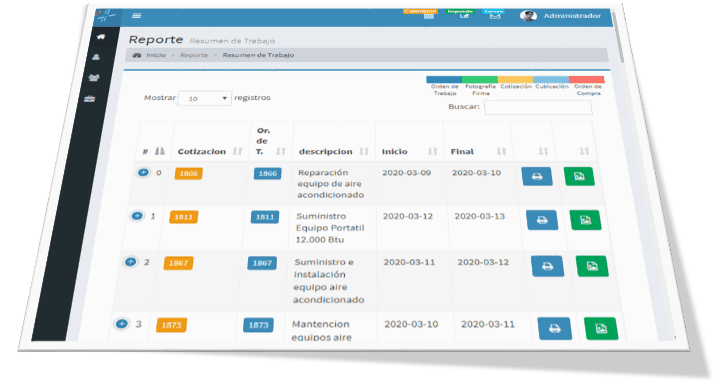Open the hamburger menu in top bar

click(136, 16)
